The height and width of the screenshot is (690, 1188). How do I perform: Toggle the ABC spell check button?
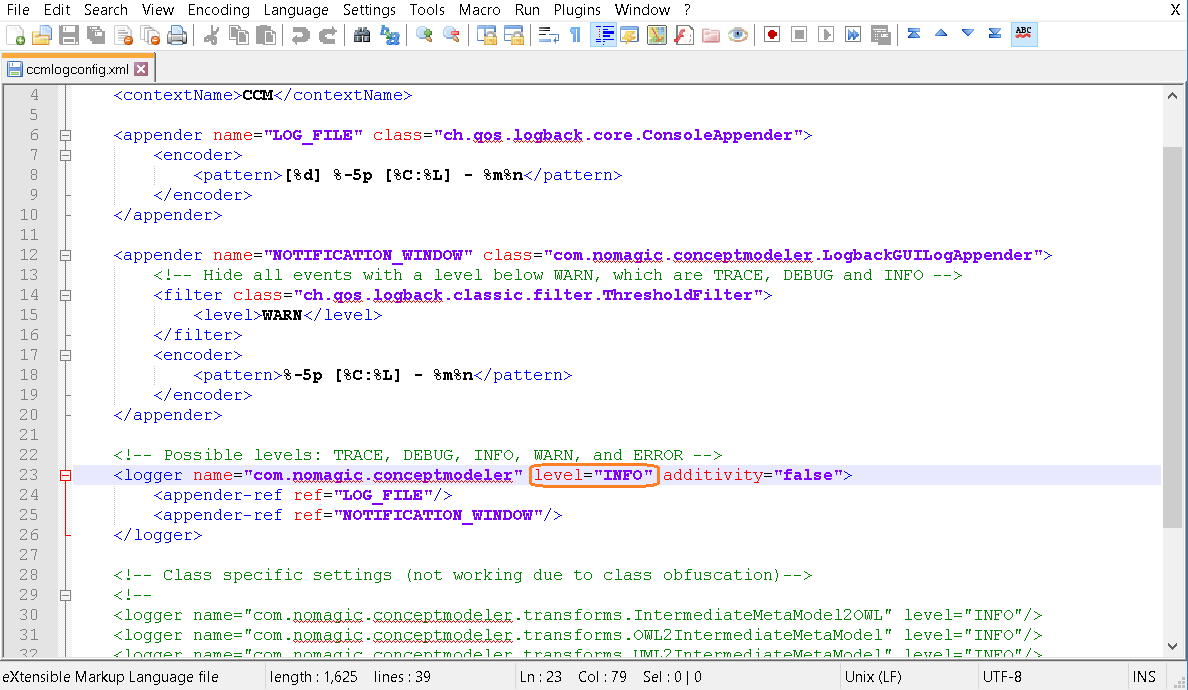click(x=1023, y=35)
